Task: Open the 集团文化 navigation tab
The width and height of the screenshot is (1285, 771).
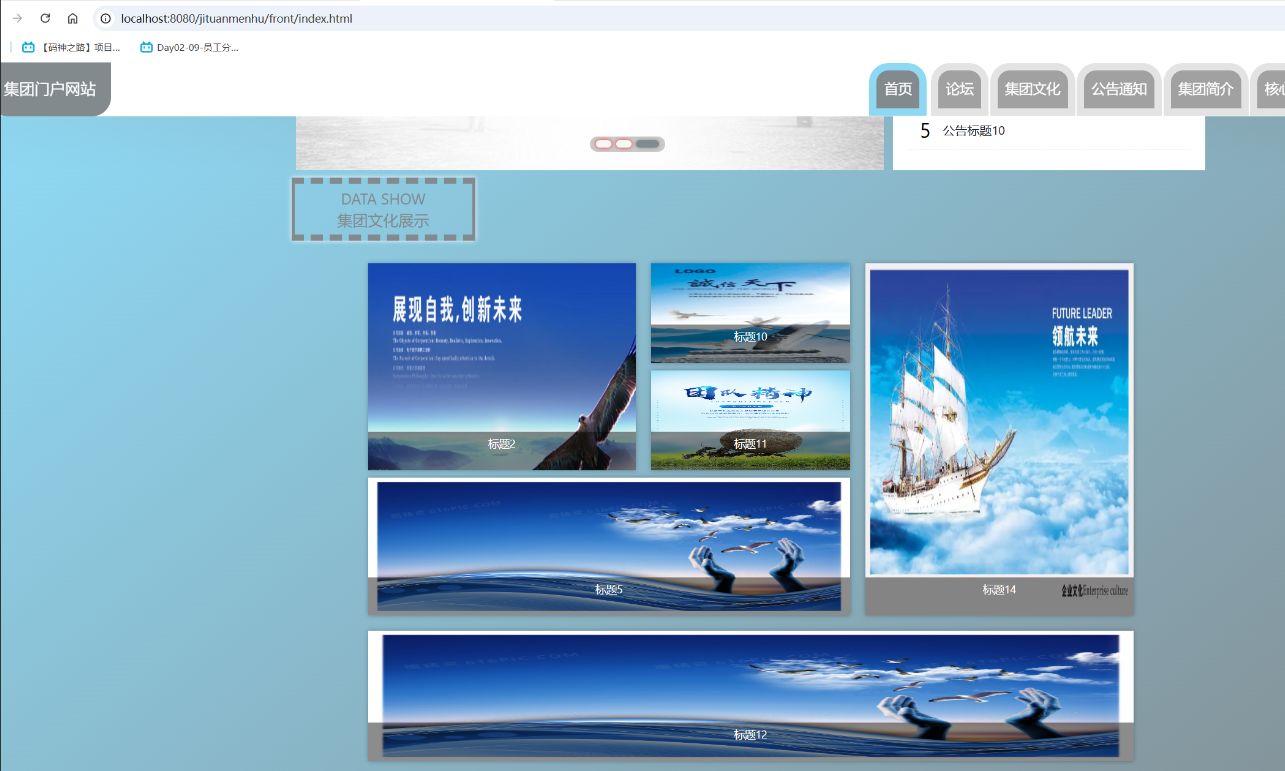Action: point(1033,89)
